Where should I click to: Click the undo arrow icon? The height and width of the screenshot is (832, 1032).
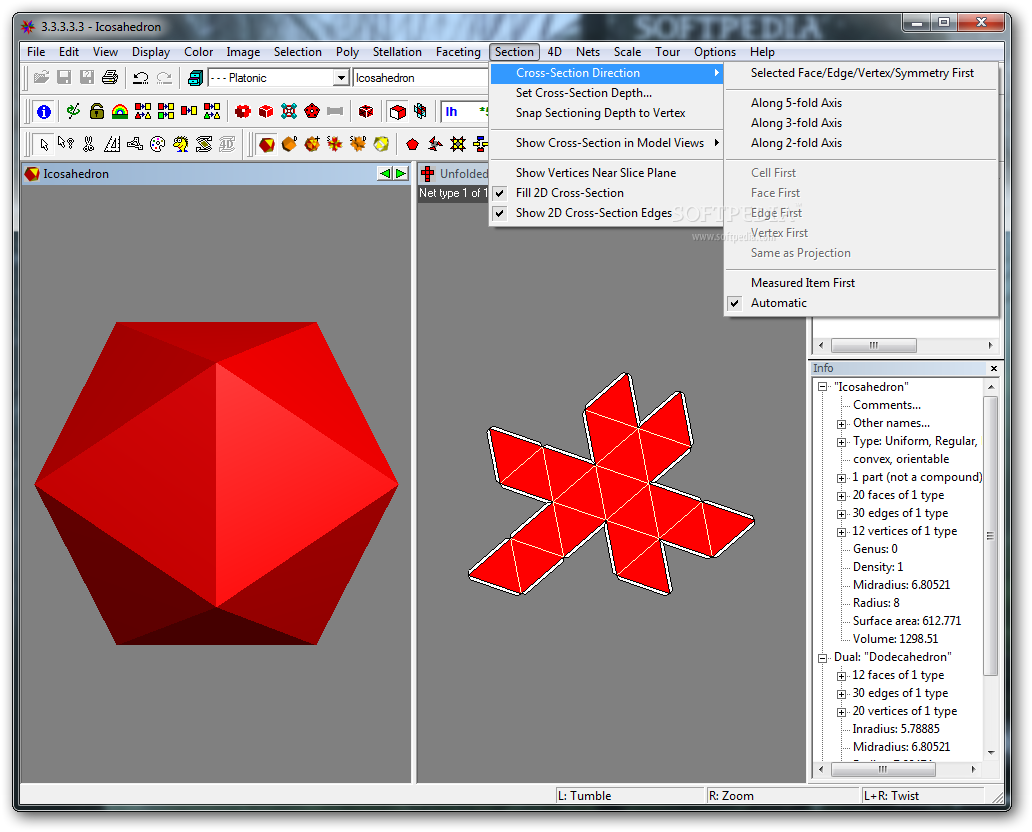pyautogui.click(x=141, y=77)
